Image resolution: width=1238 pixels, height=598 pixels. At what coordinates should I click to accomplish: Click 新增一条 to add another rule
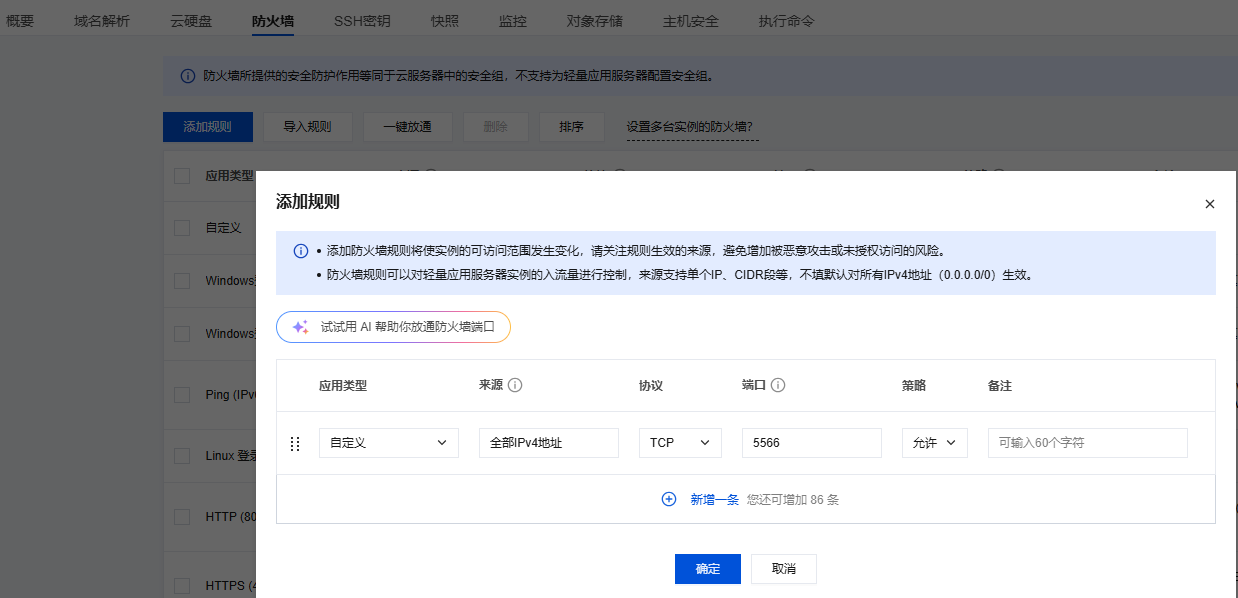[714, 499]
